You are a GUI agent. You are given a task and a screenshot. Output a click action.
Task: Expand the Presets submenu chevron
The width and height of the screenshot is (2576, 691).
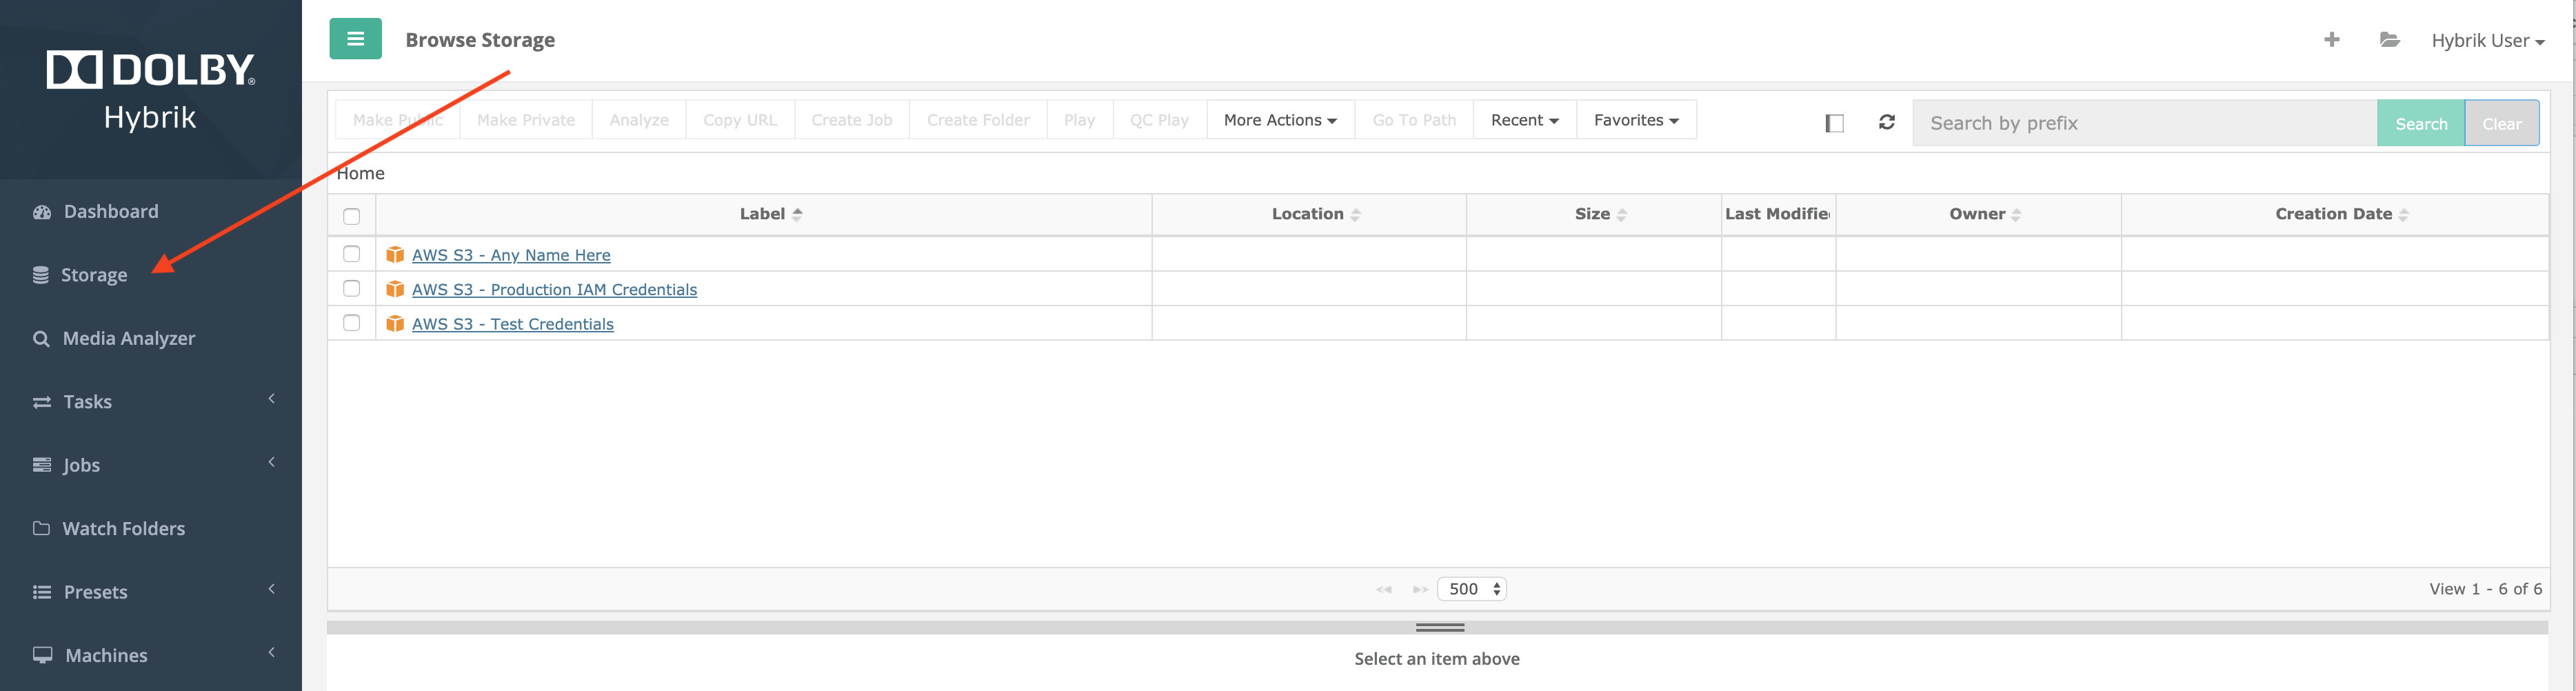271,589
